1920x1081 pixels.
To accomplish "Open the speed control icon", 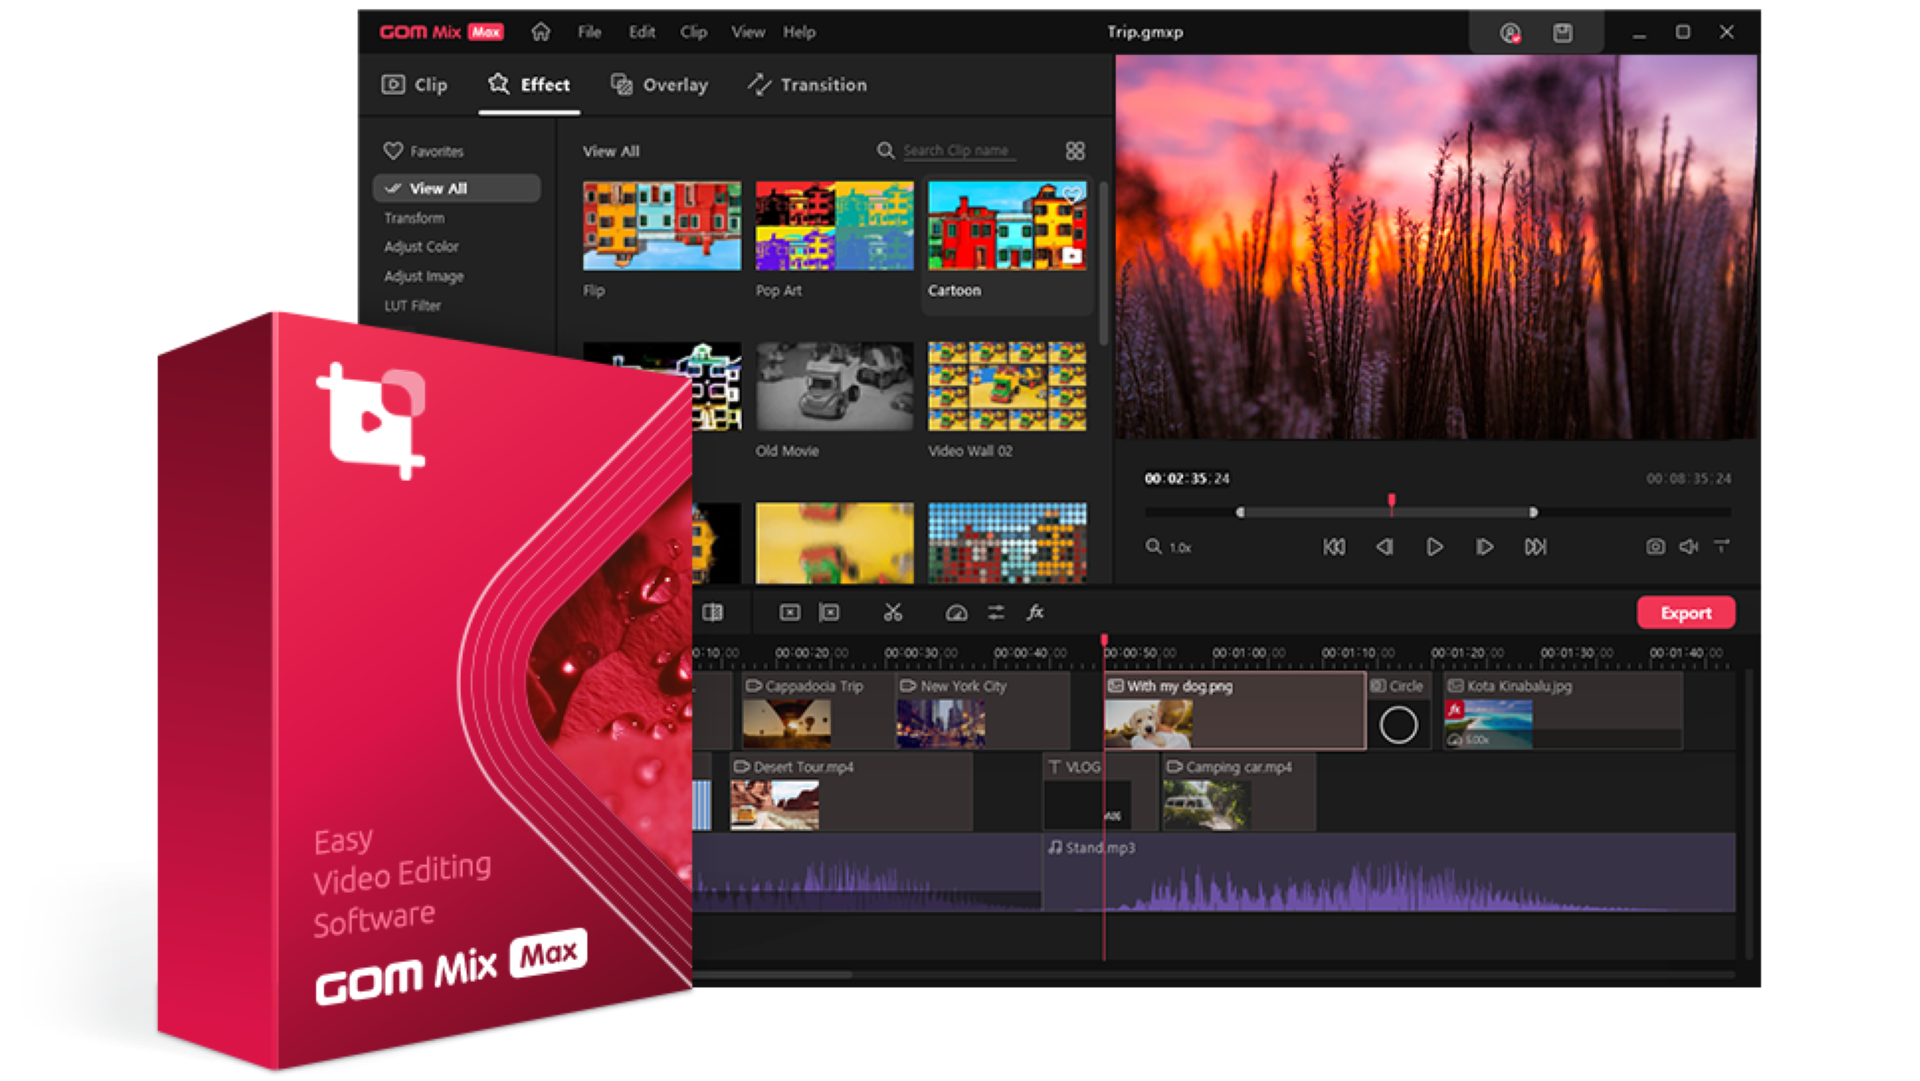I will (x=956, y=613).
